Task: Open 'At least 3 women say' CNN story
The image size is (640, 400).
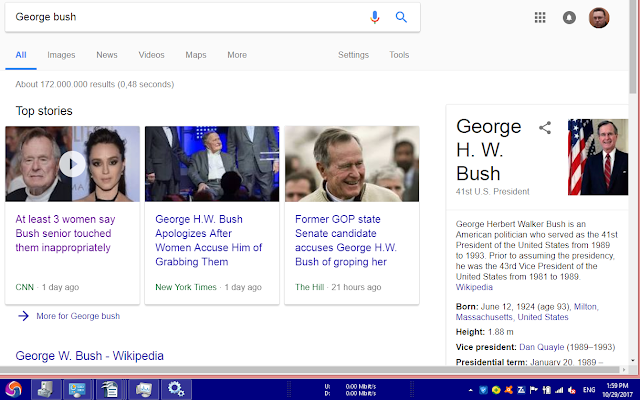Action: [65, 233]
